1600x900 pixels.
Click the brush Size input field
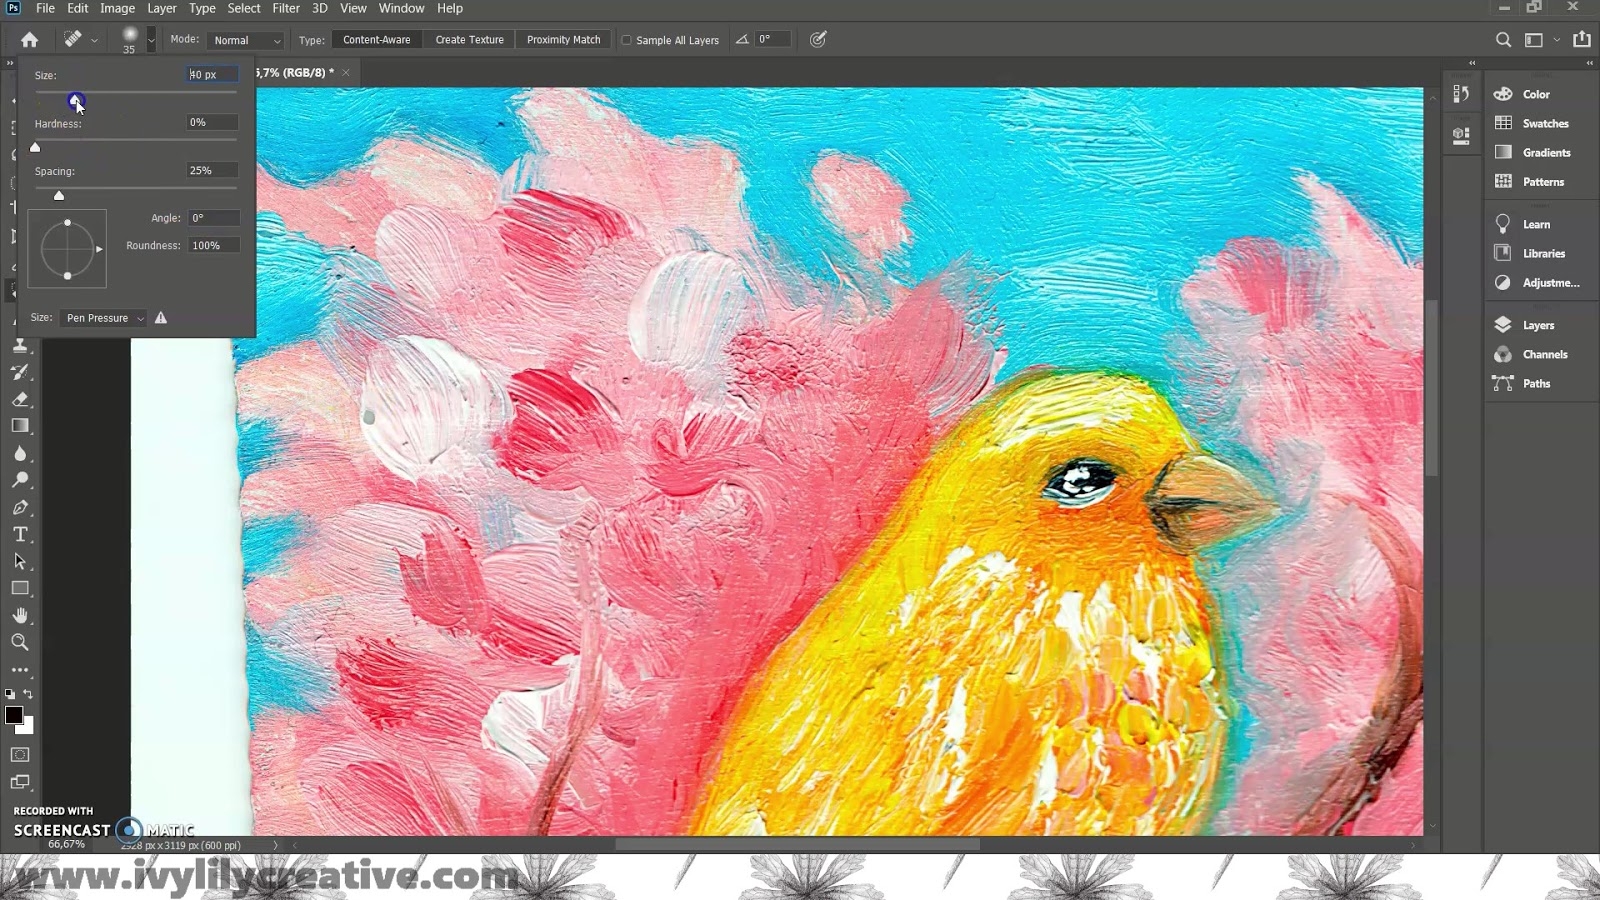pos(212,75)
